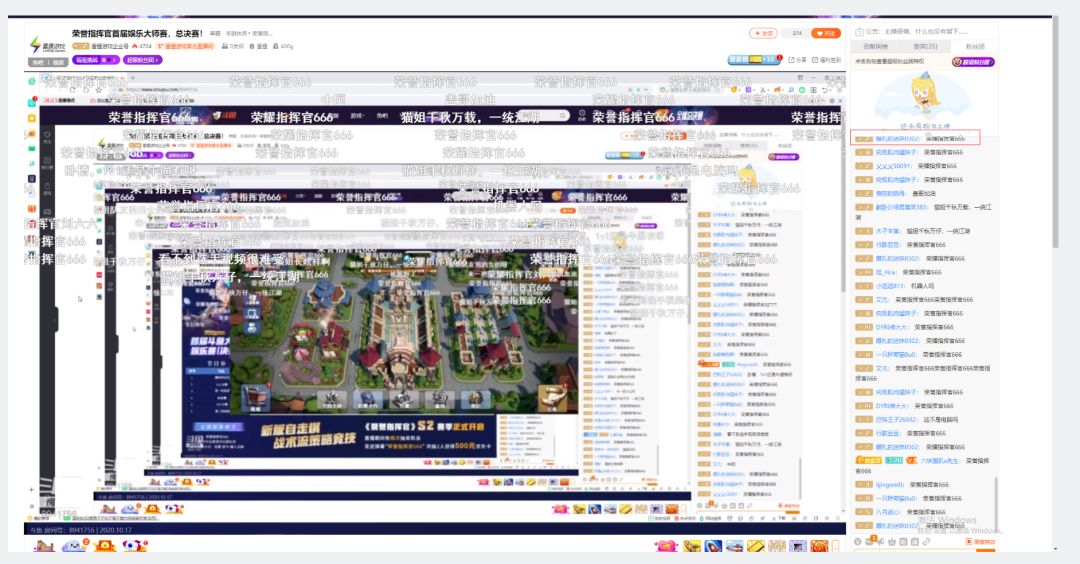The width and height of the screenshot is (1080, 564).
Task: Click the pink gift icon at bottom right gift row
Action: (667, 547)
